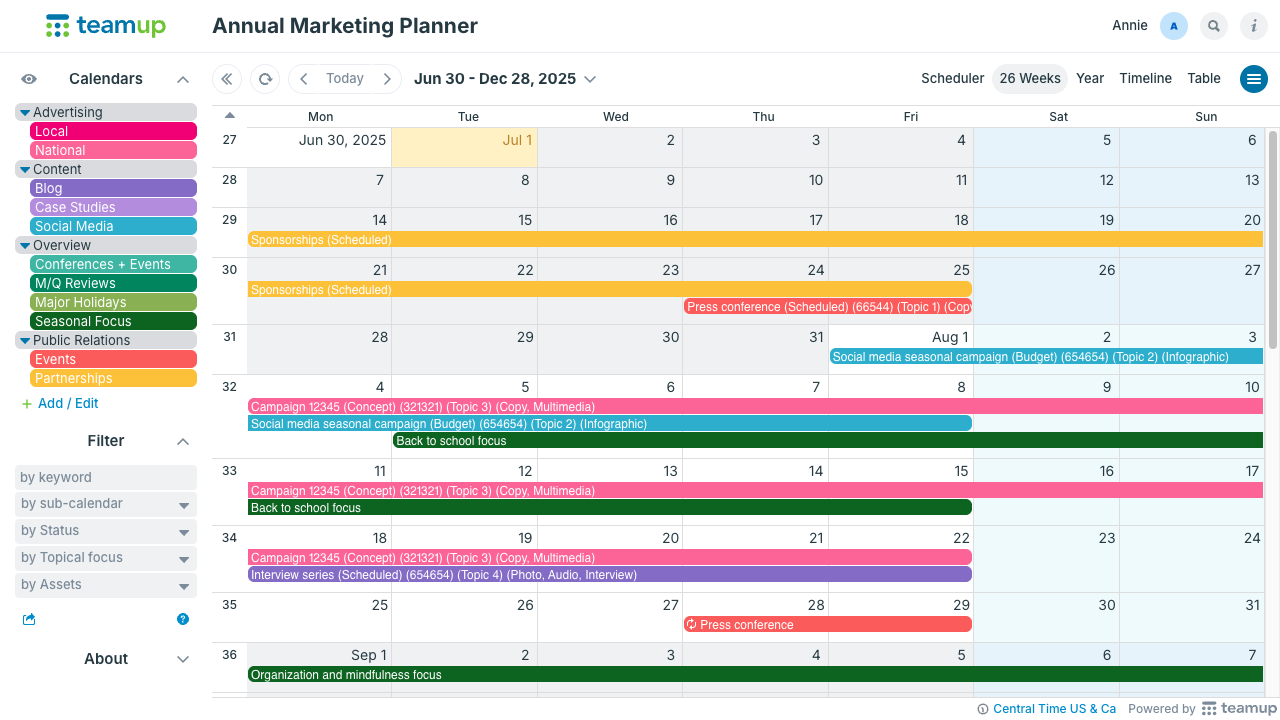This screenshot has height=720, width=1280.
Task: Click the search magnifier icon
Action: click(x=1214, y=26)
